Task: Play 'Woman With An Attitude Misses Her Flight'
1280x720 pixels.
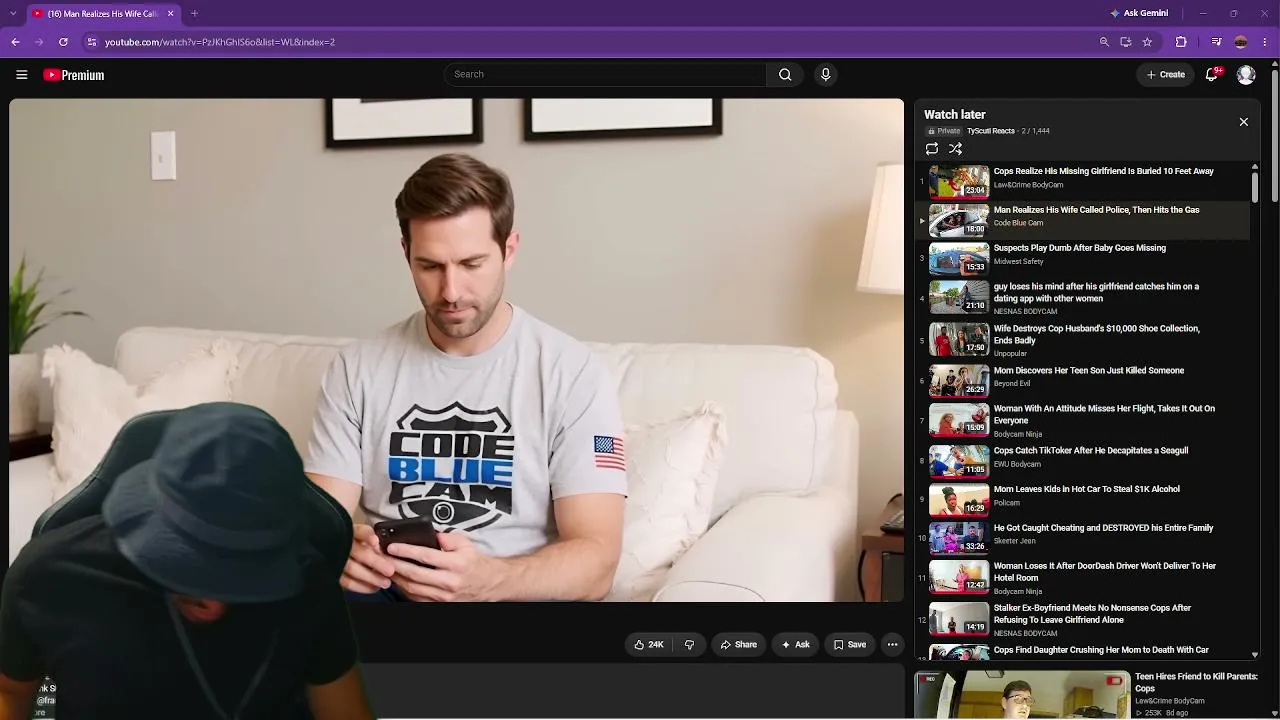Action: click(x=1104, y=414)
